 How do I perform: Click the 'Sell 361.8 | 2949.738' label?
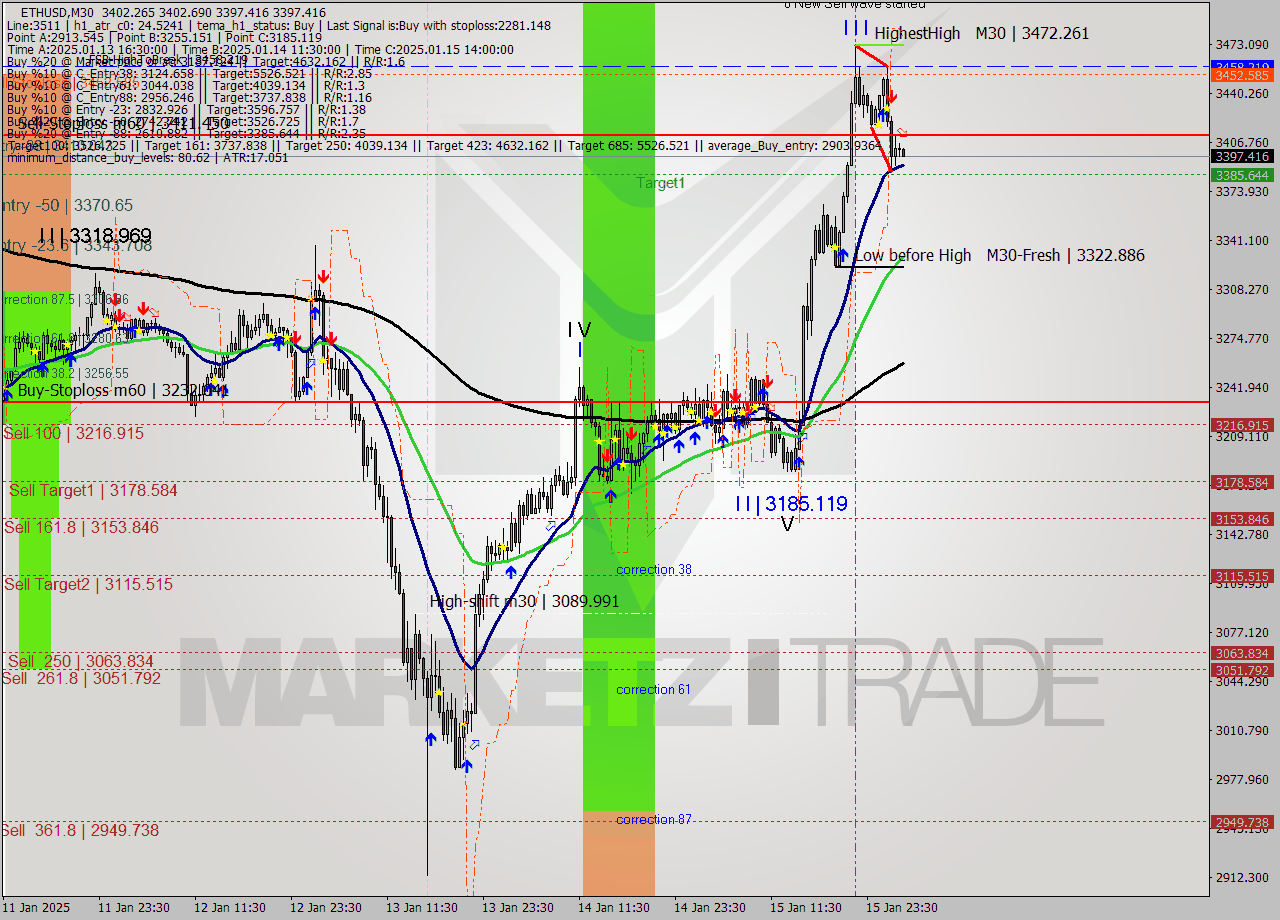(x=80, y=830)
